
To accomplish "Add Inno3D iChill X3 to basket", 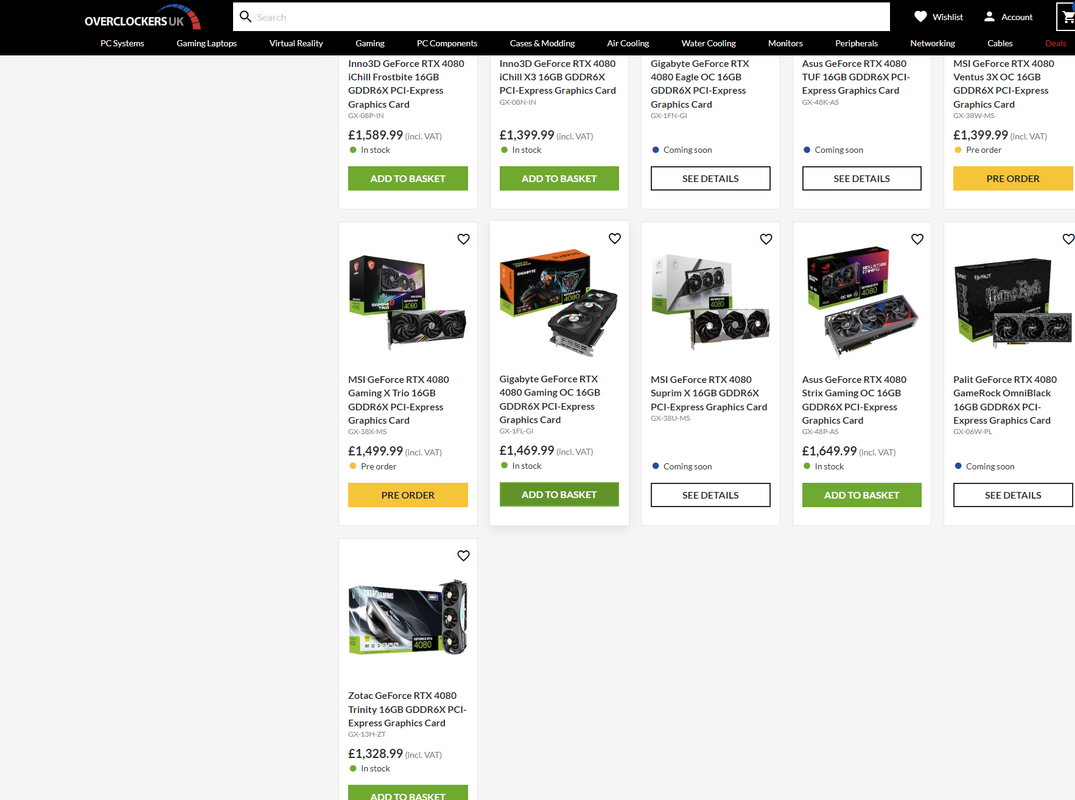I will [559, 178].
